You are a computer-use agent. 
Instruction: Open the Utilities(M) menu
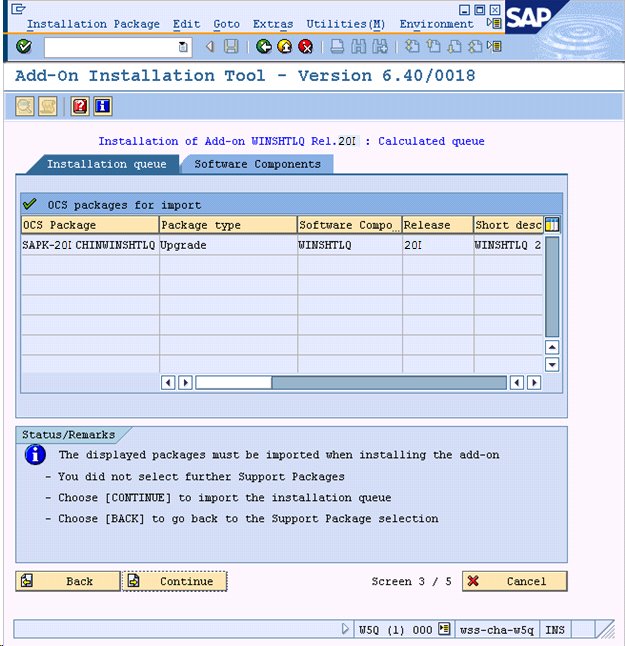click(x=346, y=24)
